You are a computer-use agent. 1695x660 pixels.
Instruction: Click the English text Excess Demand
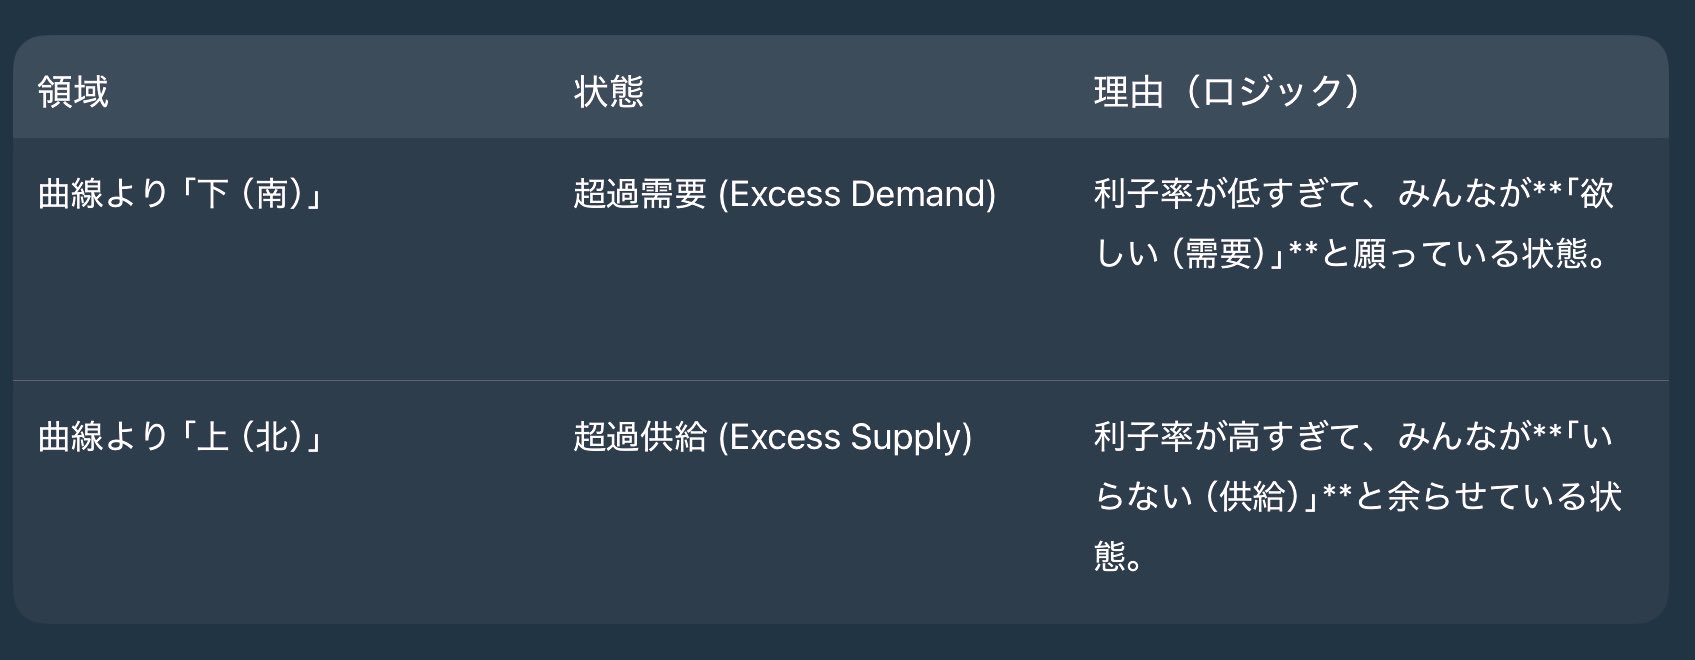[x=857, y=193]
